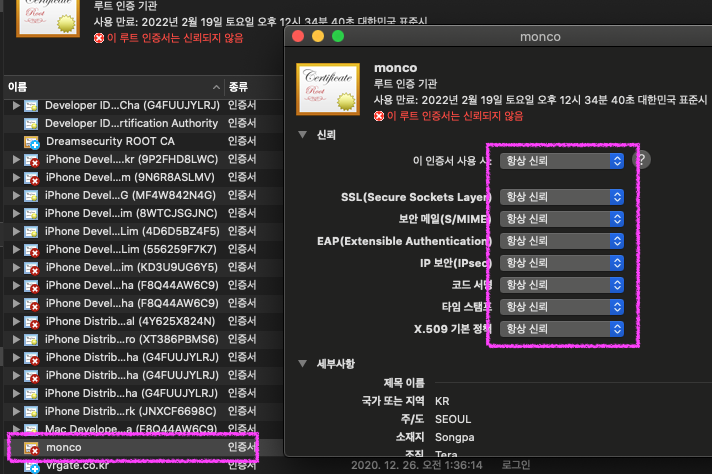
Task: Click the Certificate Root image in the background window
Action: pos(48,17)
